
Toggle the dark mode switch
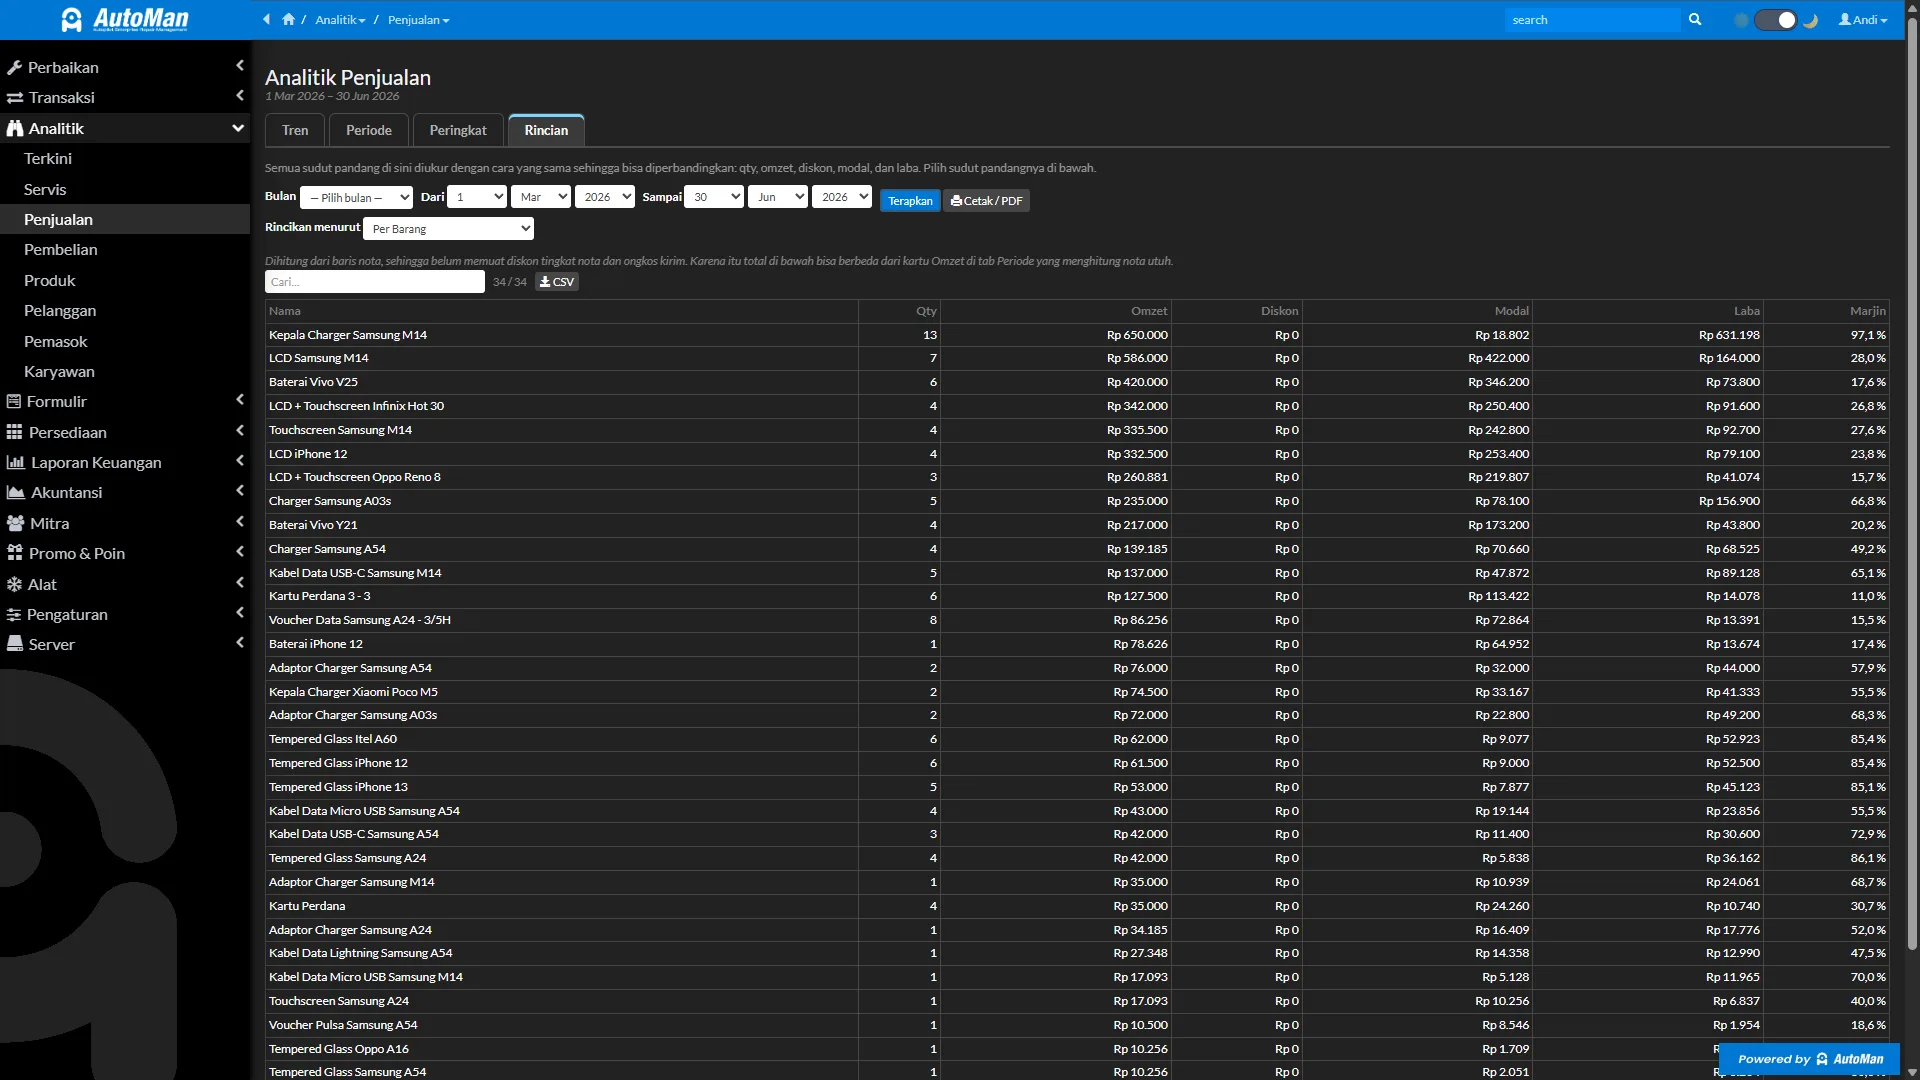(x=1776, y=20)
